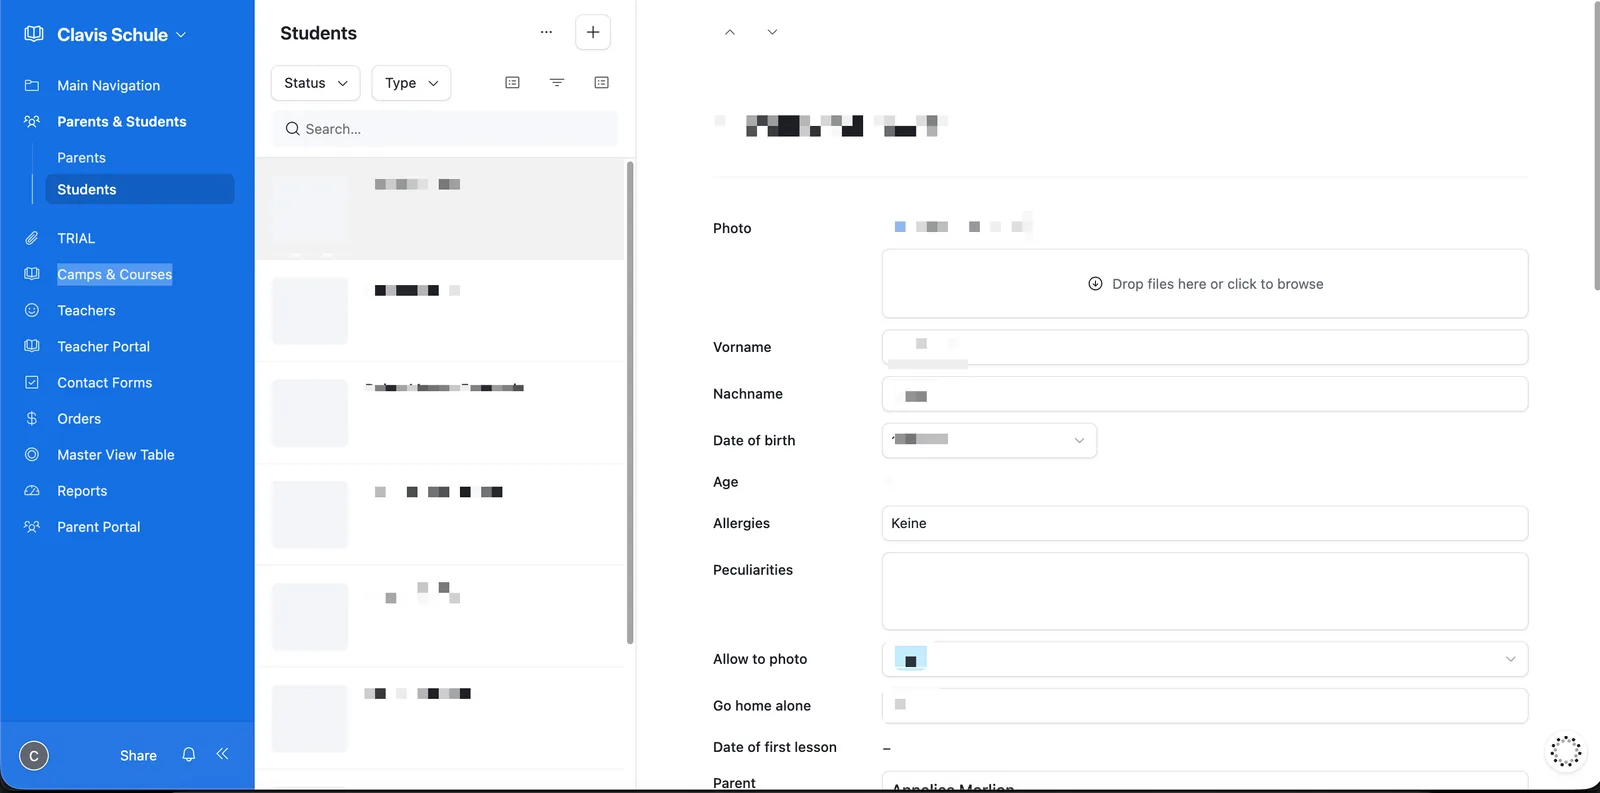Open the Master View Table
Viewport: 1600px width, 793px height.
tap(115, 455)
